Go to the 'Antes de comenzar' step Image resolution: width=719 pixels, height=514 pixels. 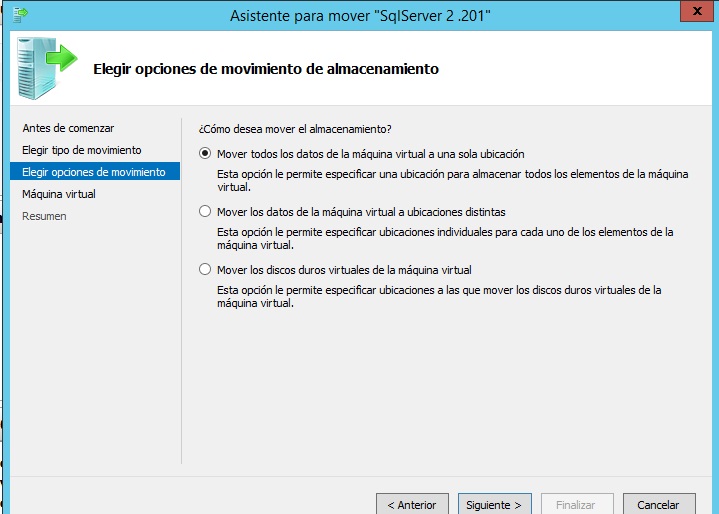click(68, 128)
